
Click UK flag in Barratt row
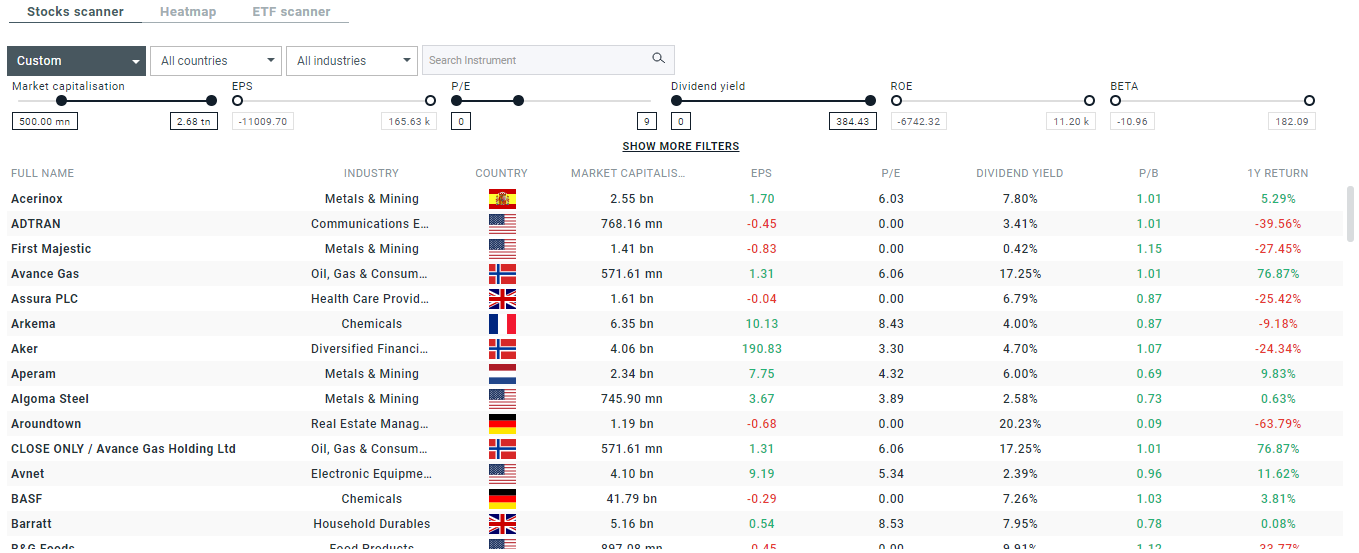tap(502, 524)
